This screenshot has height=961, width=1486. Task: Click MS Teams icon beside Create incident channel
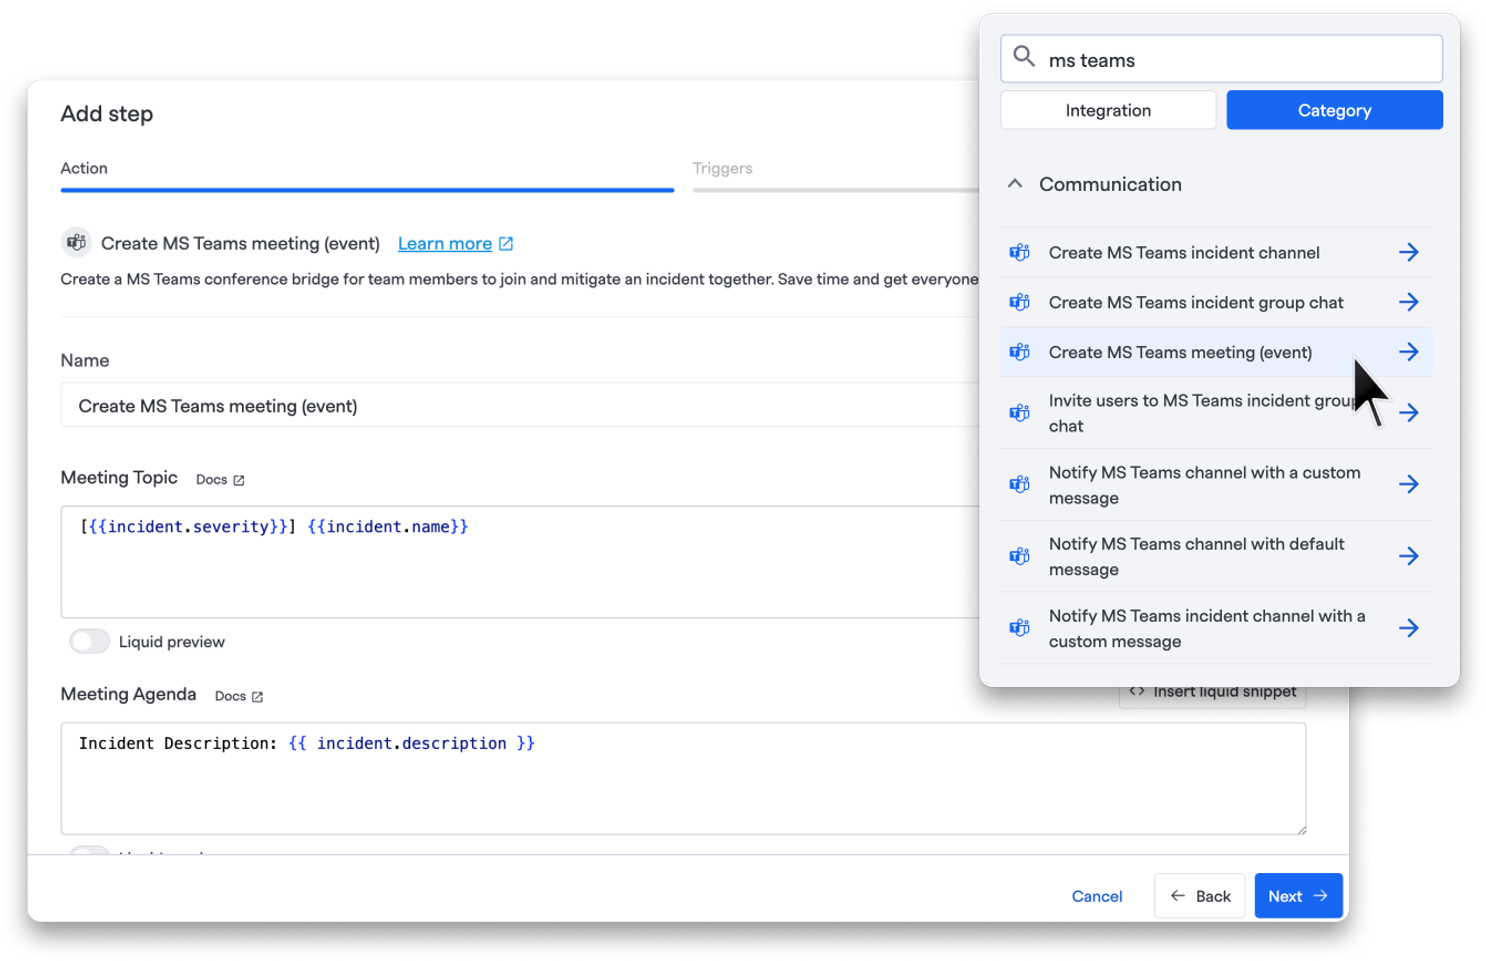tap(1019, 253)
